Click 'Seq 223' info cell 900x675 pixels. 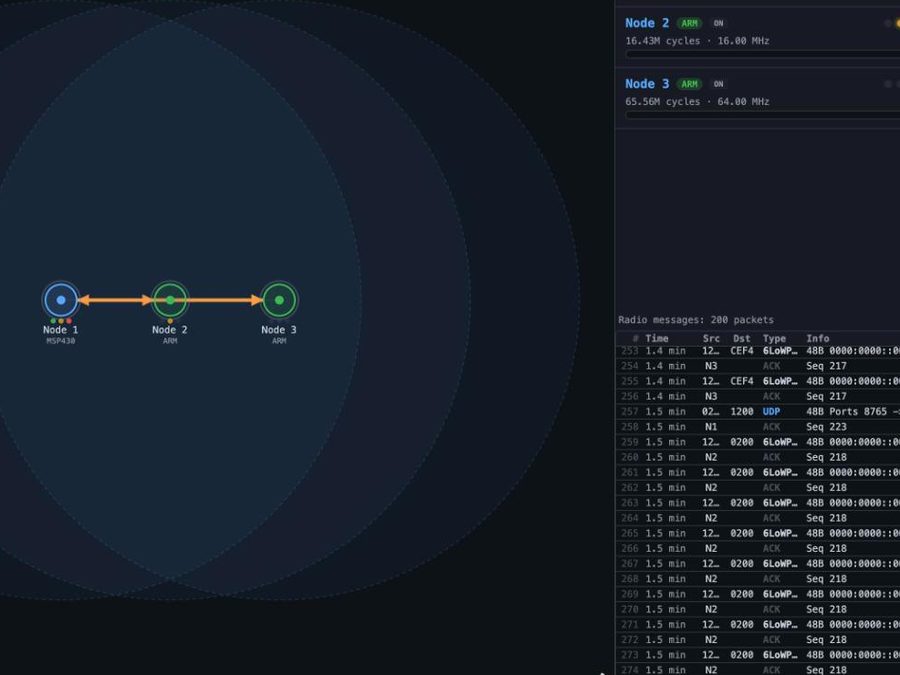(827, 426)
